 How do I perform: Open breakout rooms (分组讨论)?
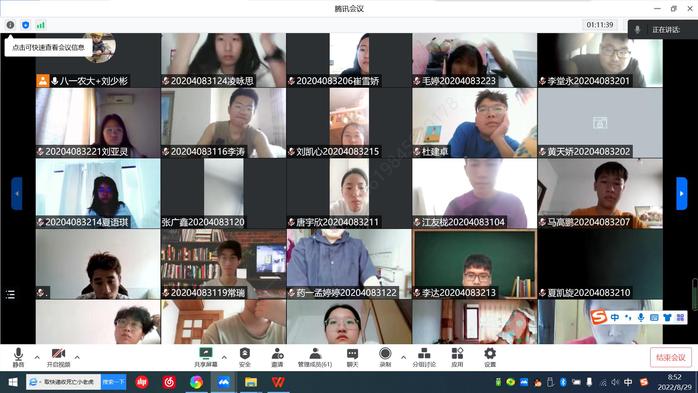pyautogui.click(x=424, y=357)
